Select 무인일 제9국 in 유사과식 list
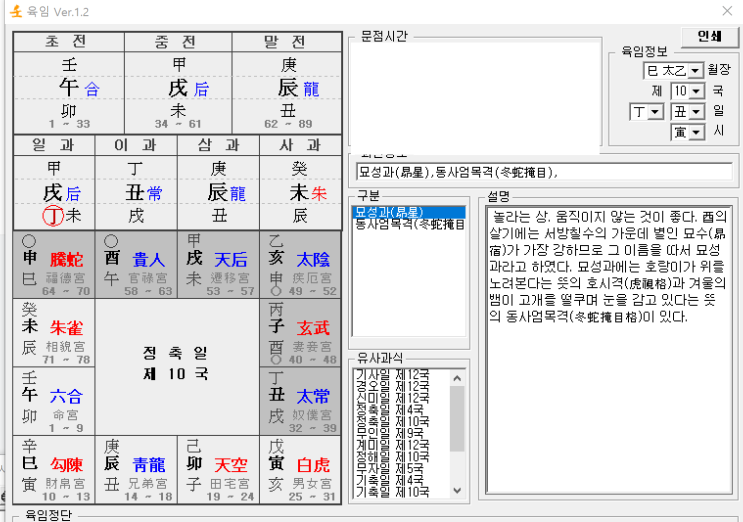Screen dimensions: 743x522 390,433
